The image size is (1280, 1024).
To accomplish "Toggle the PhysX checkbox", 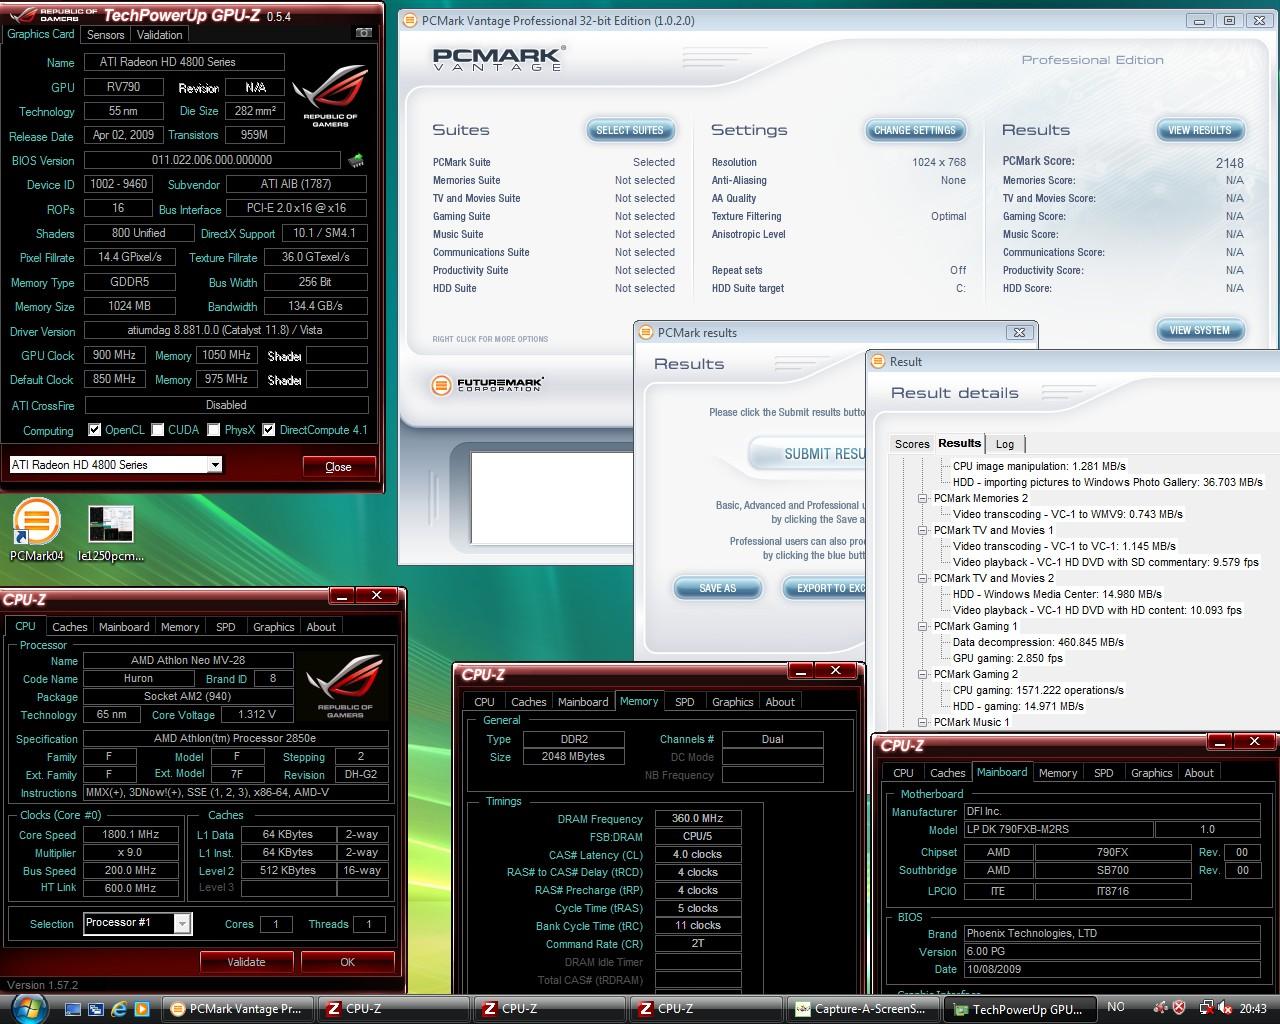I will [x=214, y=430].
